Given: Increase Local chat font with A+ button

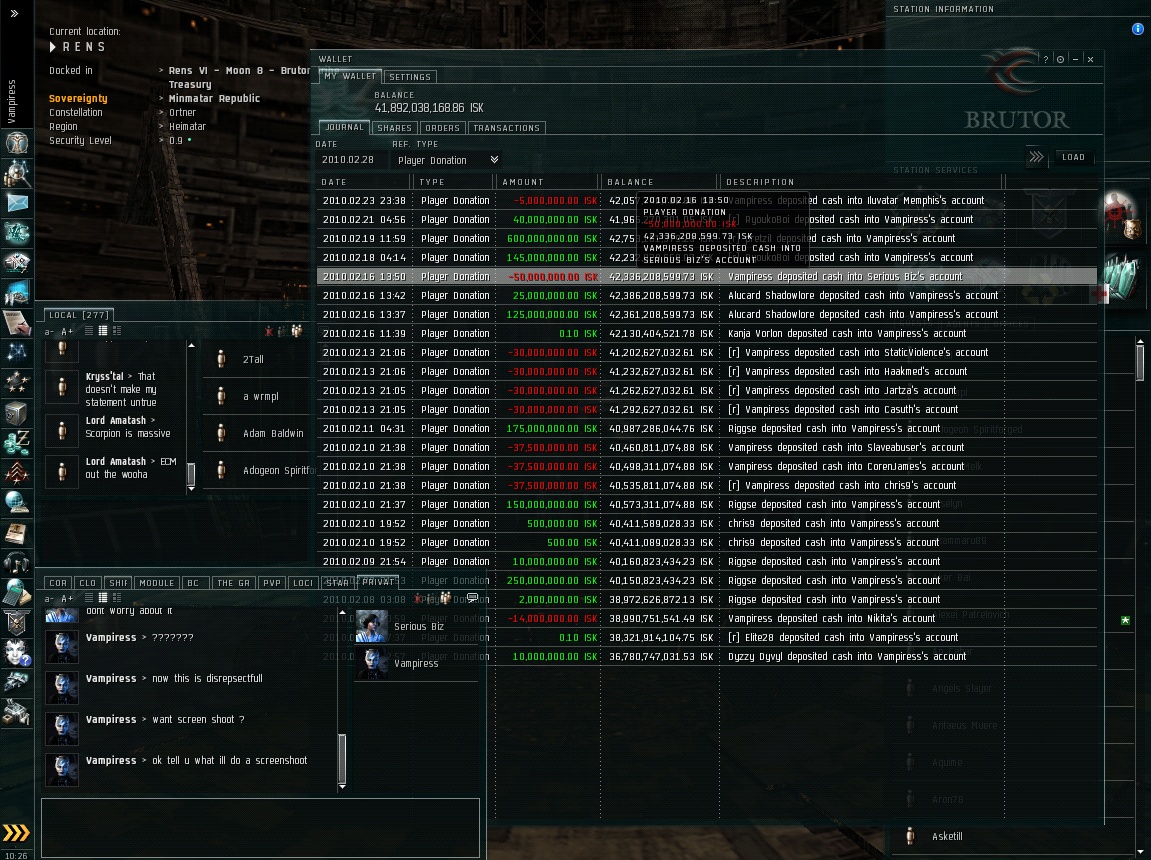Looking at the screenshot, I should pos(67,332).
